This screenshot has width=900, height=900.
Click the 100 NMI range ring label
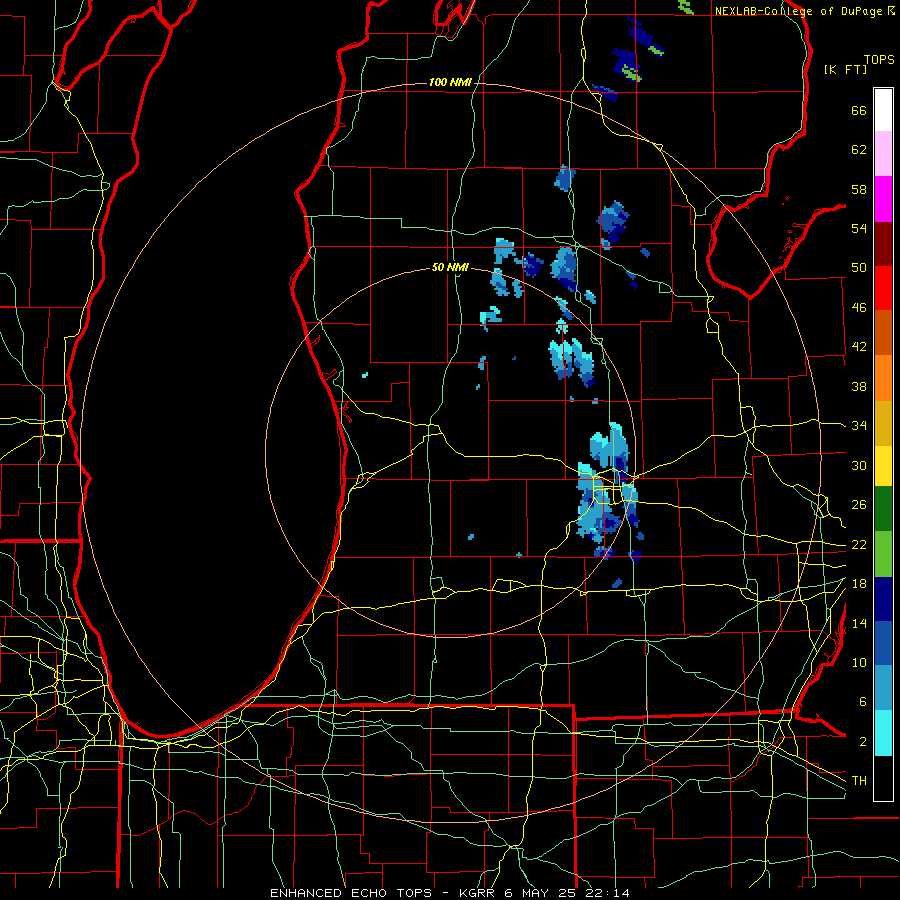pos(450,83)
